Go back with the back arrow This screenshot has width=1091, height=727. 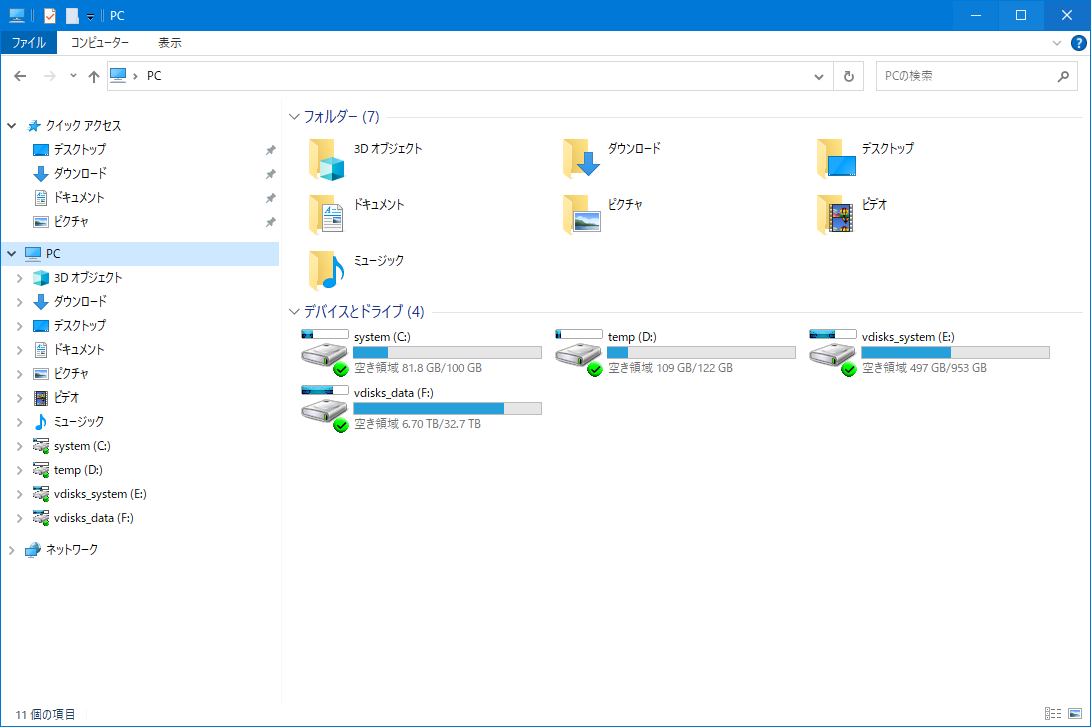[20, 76]
